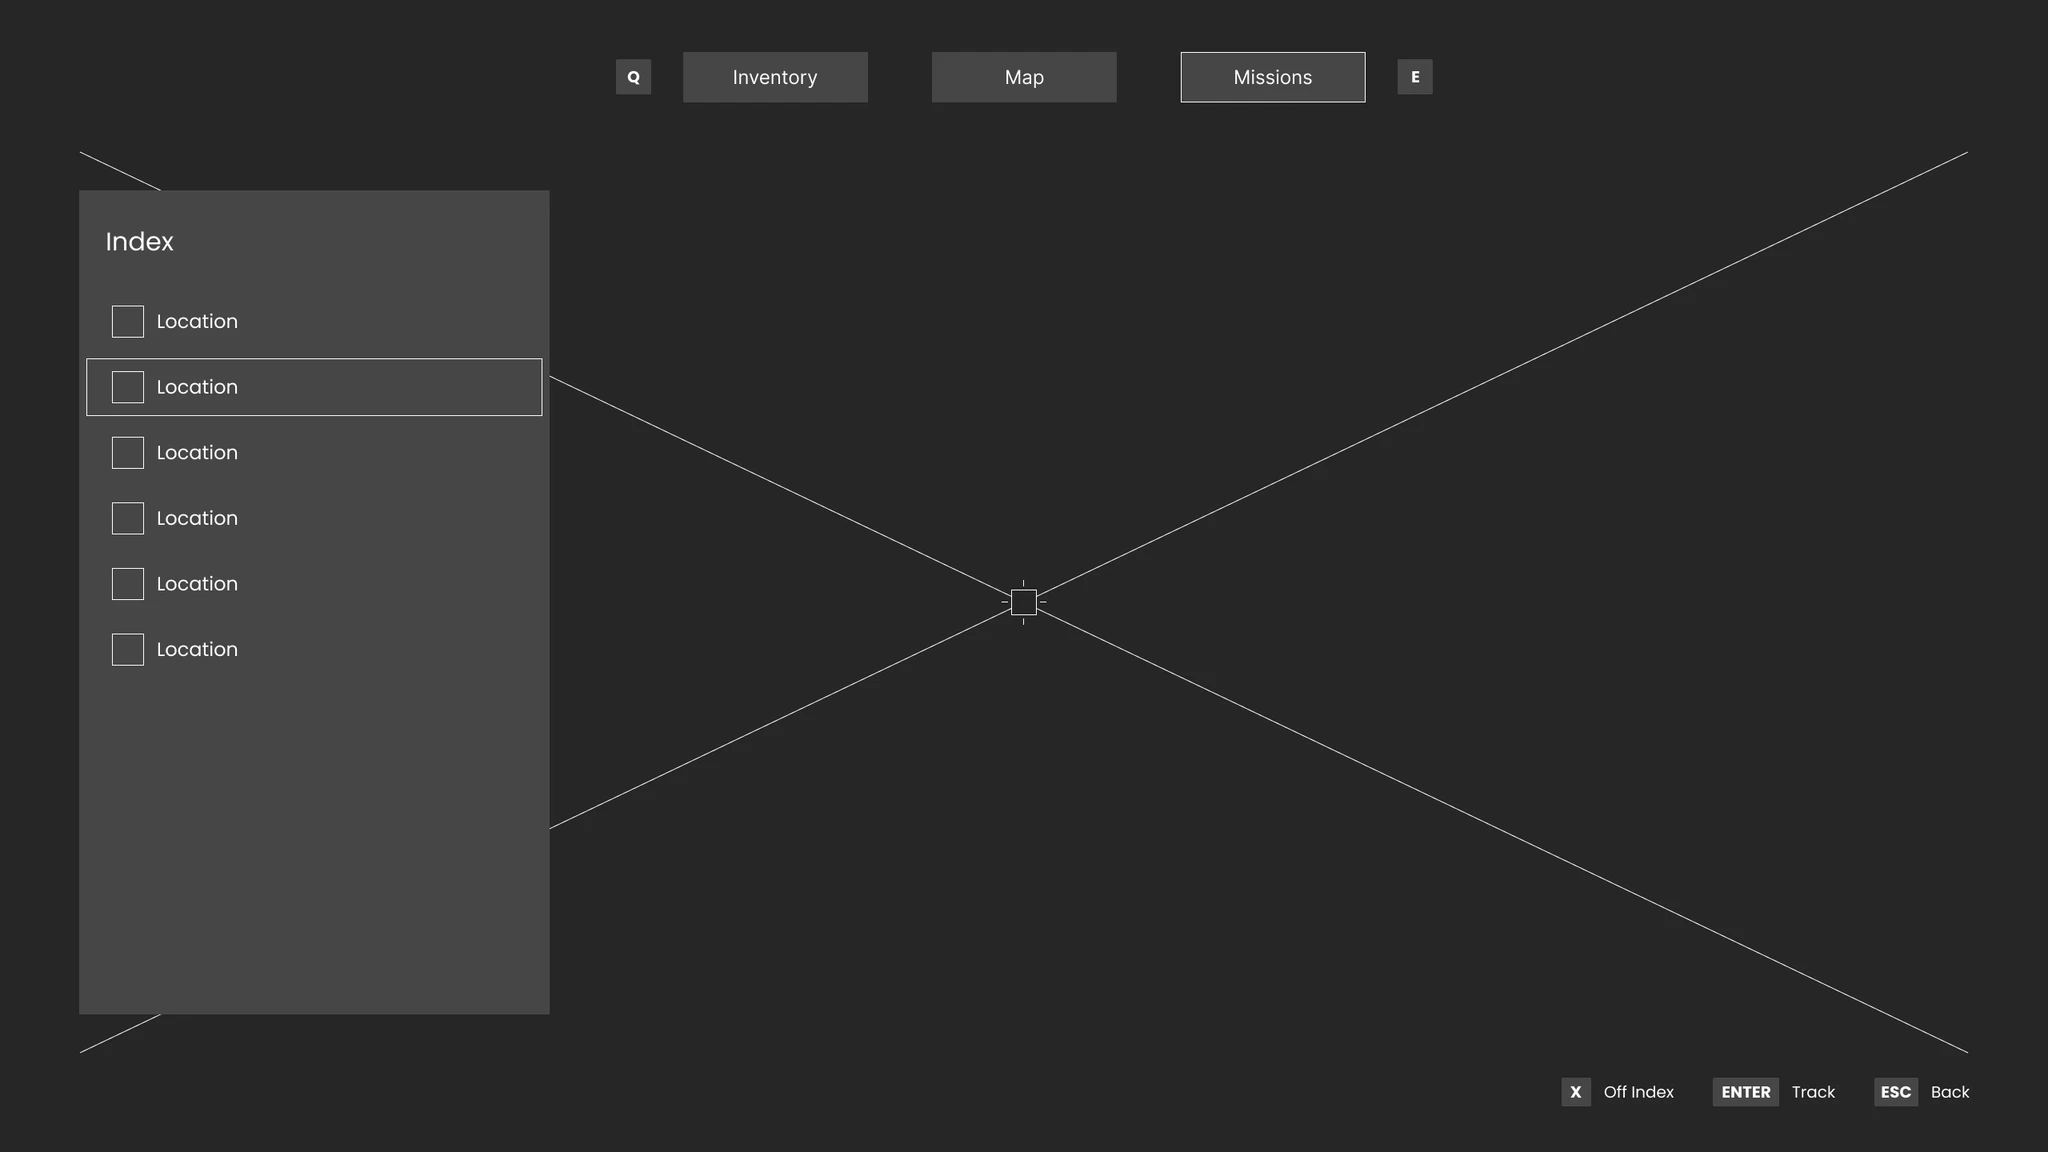The image size is (2048, 1152).
Task: Toggle the third Location checkbox
Action: [128, 453]
